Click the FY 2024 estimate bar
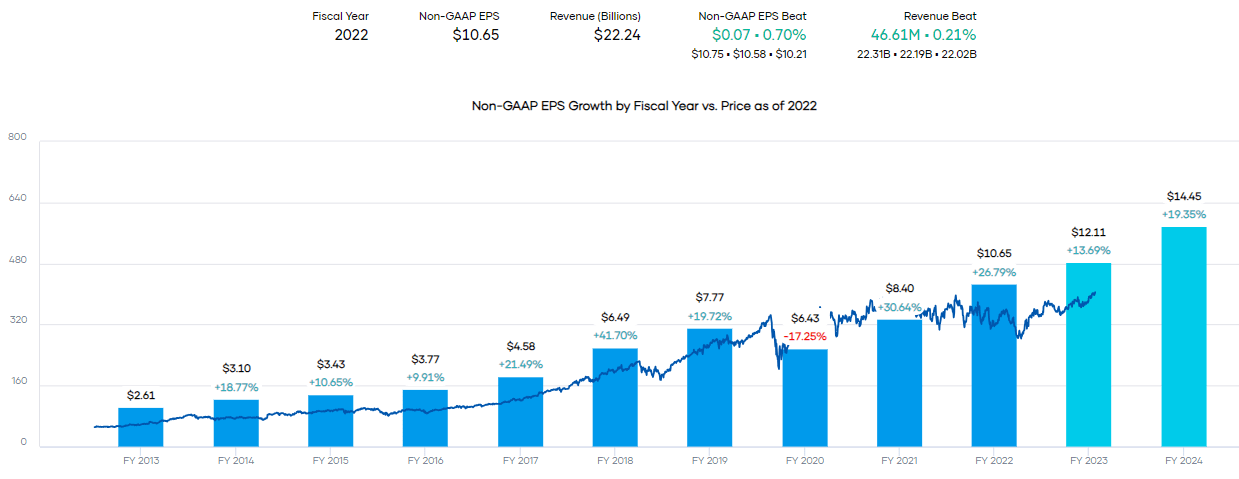1239x479 pixels. pyautogui.click(x=1183, y=337)
